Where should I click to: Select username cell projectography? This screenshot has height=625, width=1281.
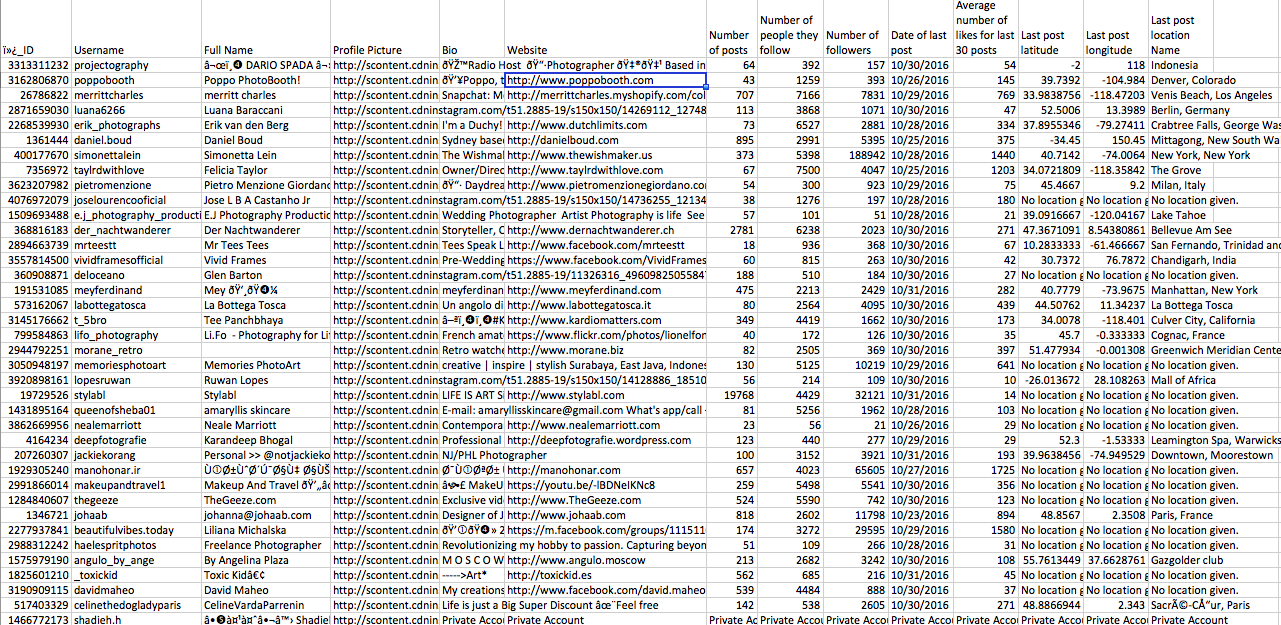click(x=135, y=65)
